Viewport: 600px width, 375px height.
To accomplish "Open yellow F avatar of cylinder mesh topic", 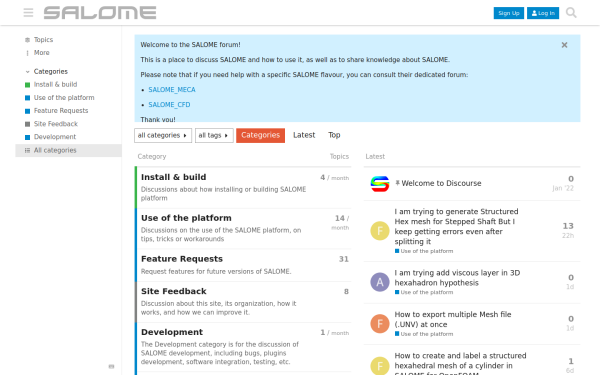I will pyautogui.click(x=380, y=365).
